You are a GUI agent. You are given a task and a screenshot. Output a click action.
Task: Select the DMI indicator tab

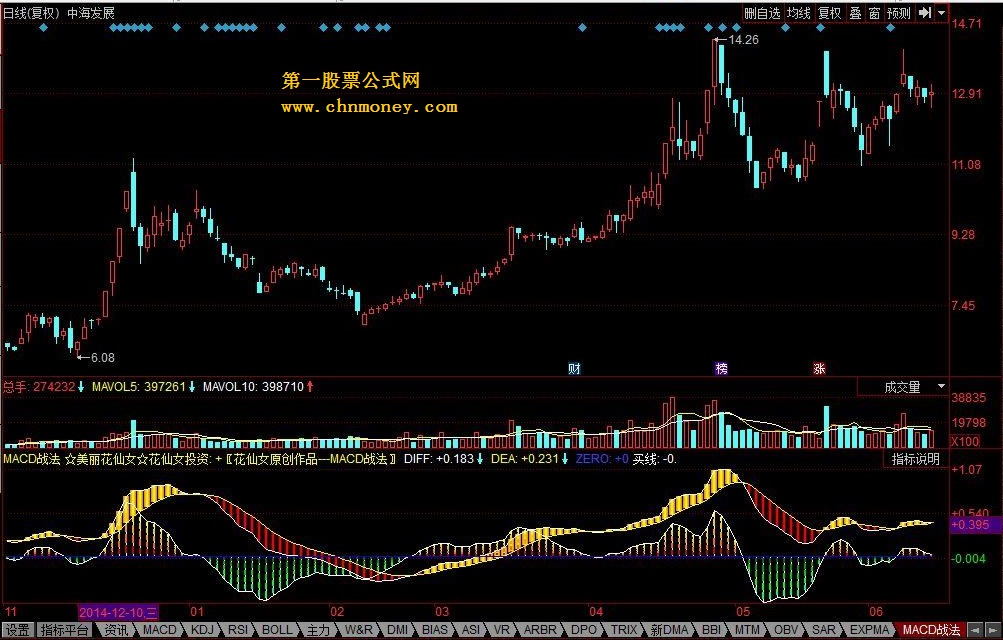tap(397, 630)
